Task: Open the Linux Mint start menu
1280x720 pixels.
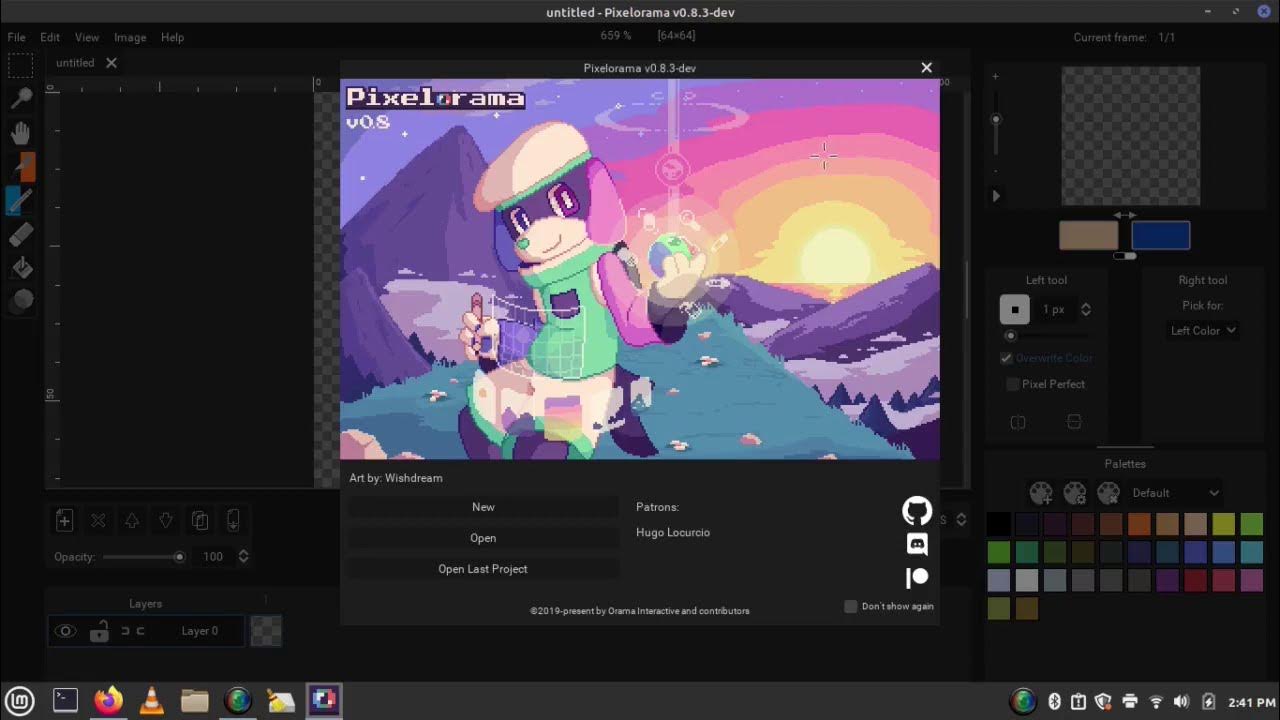Action: pyautogui.click(x=20, y=701)
